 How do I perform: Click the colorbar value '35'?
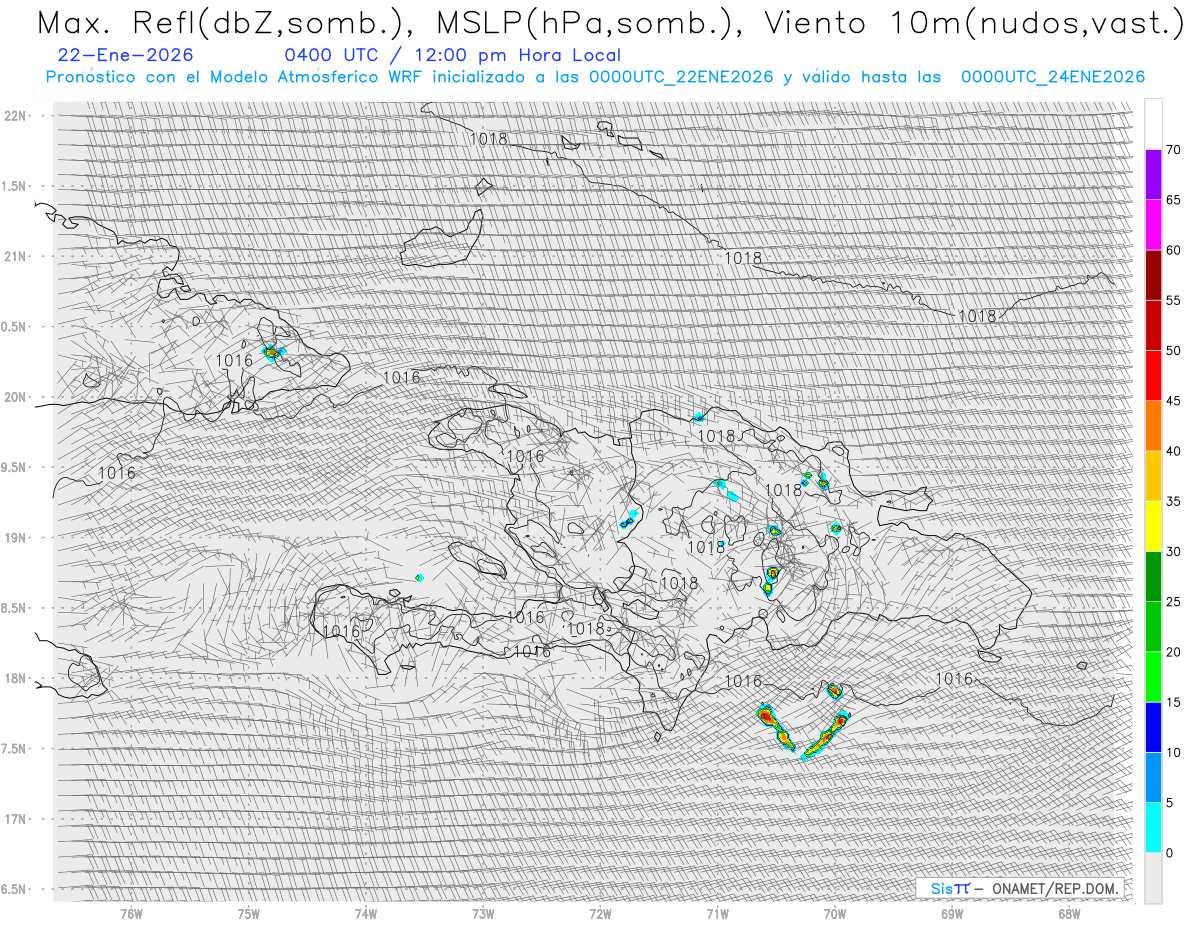click(1173, 501)
